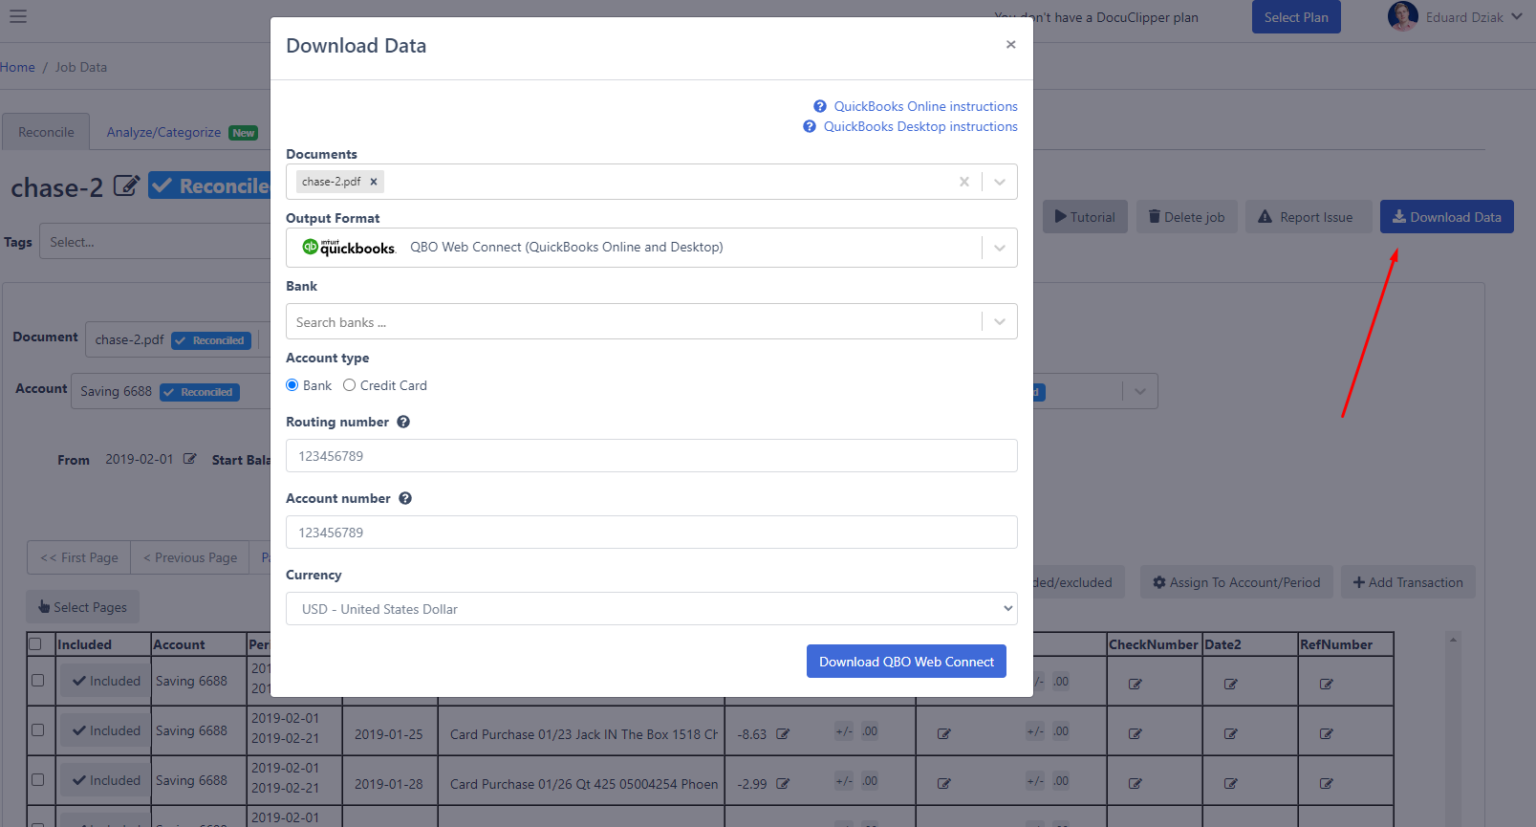The width and height of the screenshot is (1536, 827).
Task: Select the Credit Card radio button
Action: point(349,384)
